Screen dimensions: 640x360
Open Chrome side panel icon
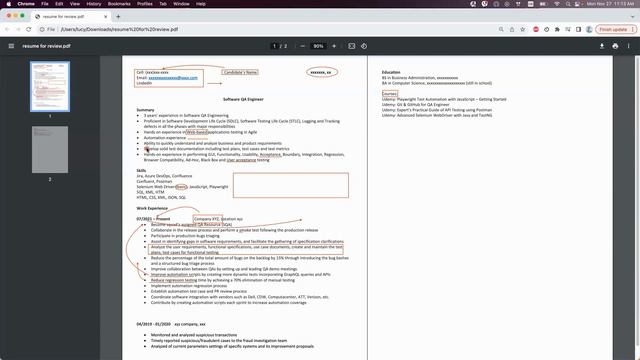(578, 29)
